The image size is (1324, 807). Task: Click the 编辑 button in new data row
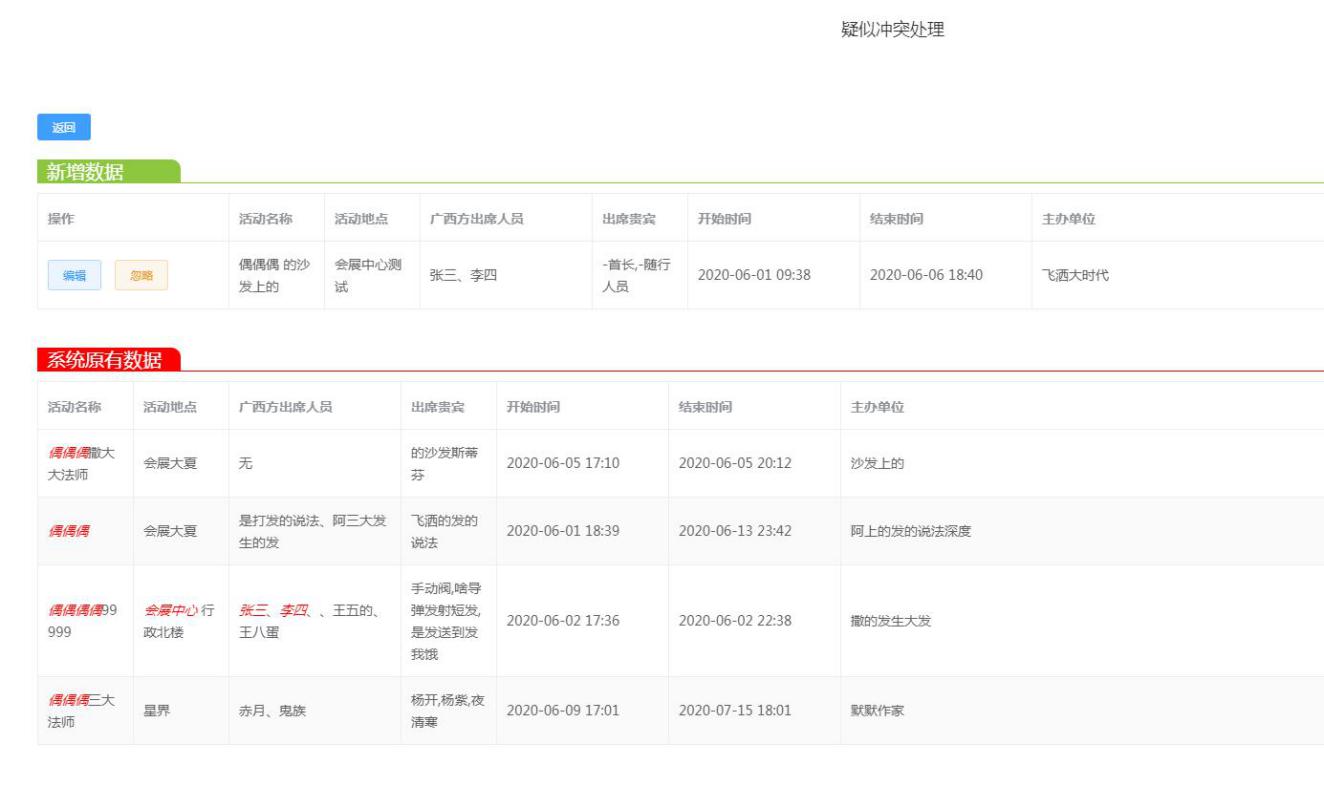click(x=74, y=276)
